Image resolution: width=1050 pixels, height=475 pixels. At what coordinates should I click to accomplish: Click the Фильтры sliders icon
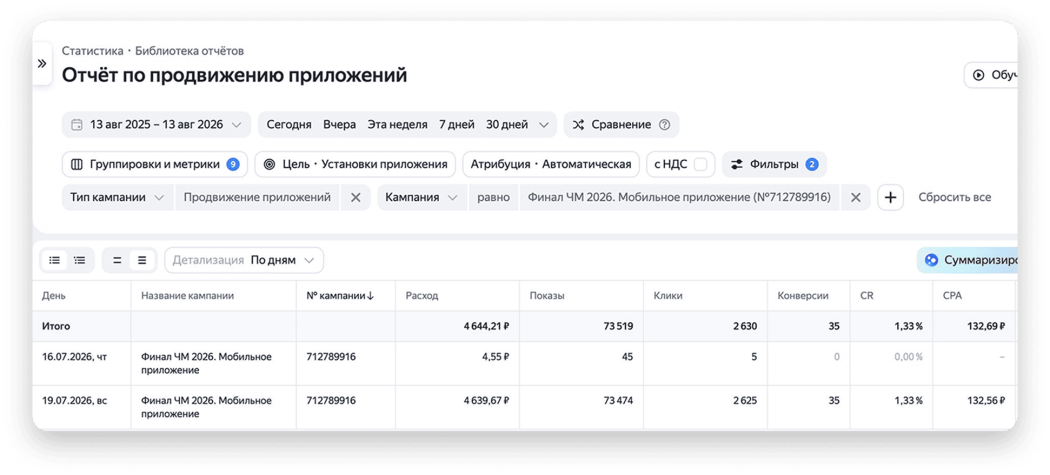(x=737, y=164)
